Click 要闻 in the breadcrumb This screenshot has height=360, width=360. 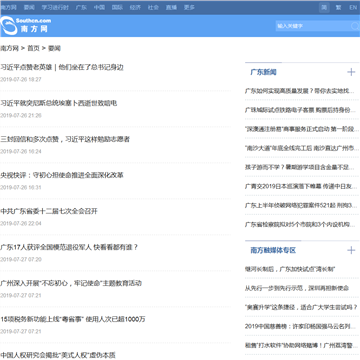click(54, 48)
